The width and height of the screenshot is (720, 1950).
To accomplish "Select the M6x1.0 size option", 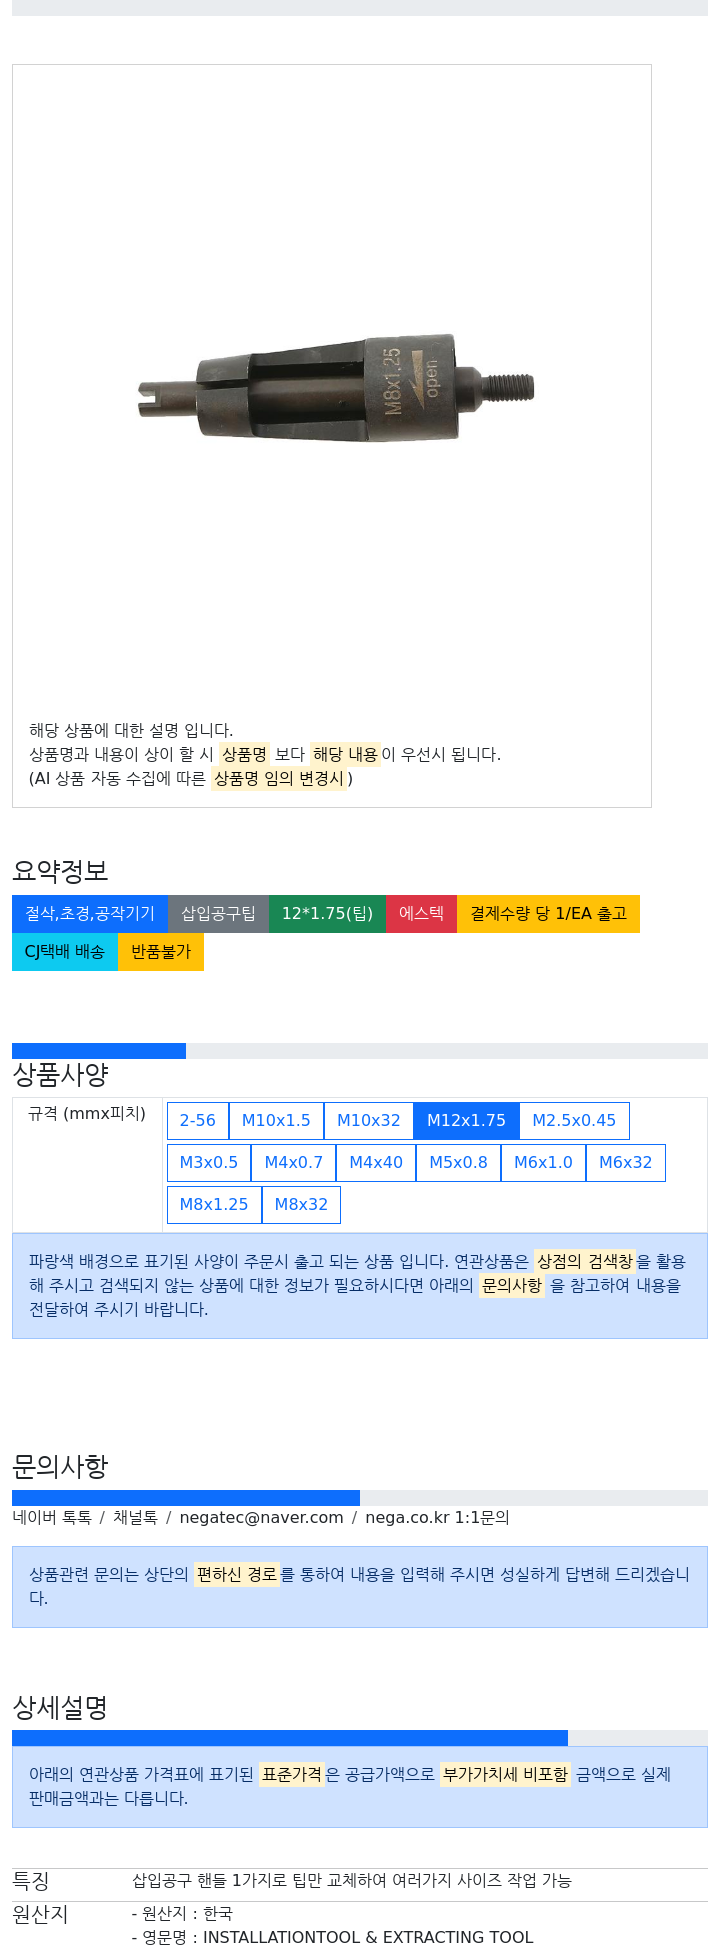I will 543,1163.
